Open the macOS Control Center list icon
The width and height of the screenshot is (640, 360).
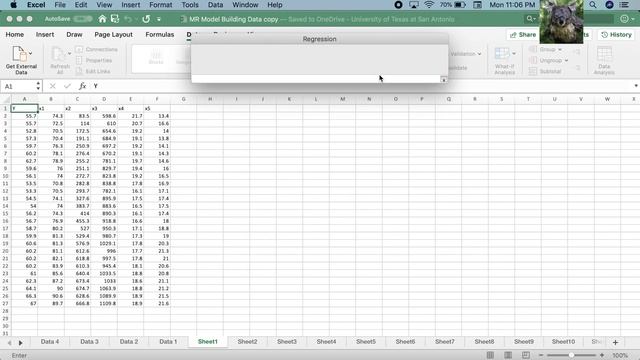(x=624, y=5)
